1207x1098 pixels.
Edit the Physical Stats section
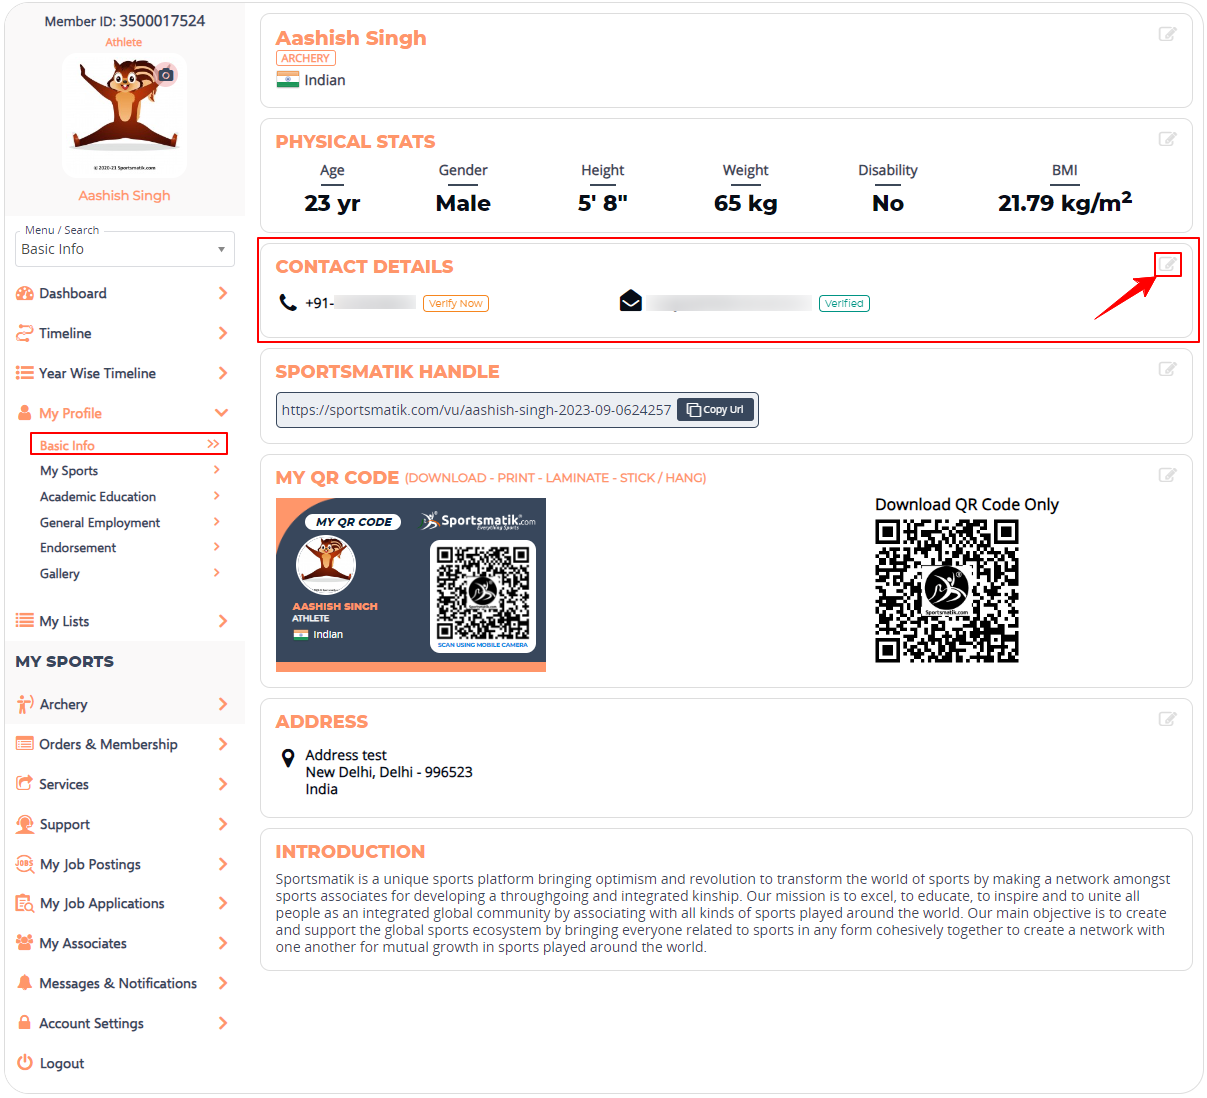pos(1167,139)
